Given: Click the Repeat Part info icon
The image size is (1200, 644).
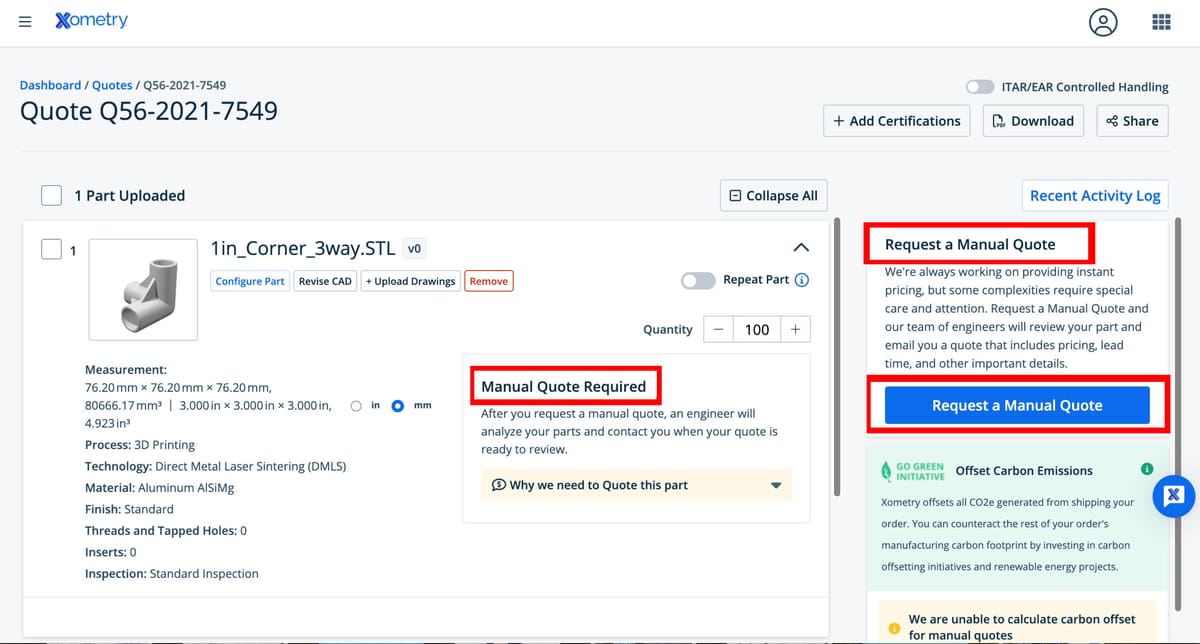Looking at the screenshot, I should click(801, 280).
